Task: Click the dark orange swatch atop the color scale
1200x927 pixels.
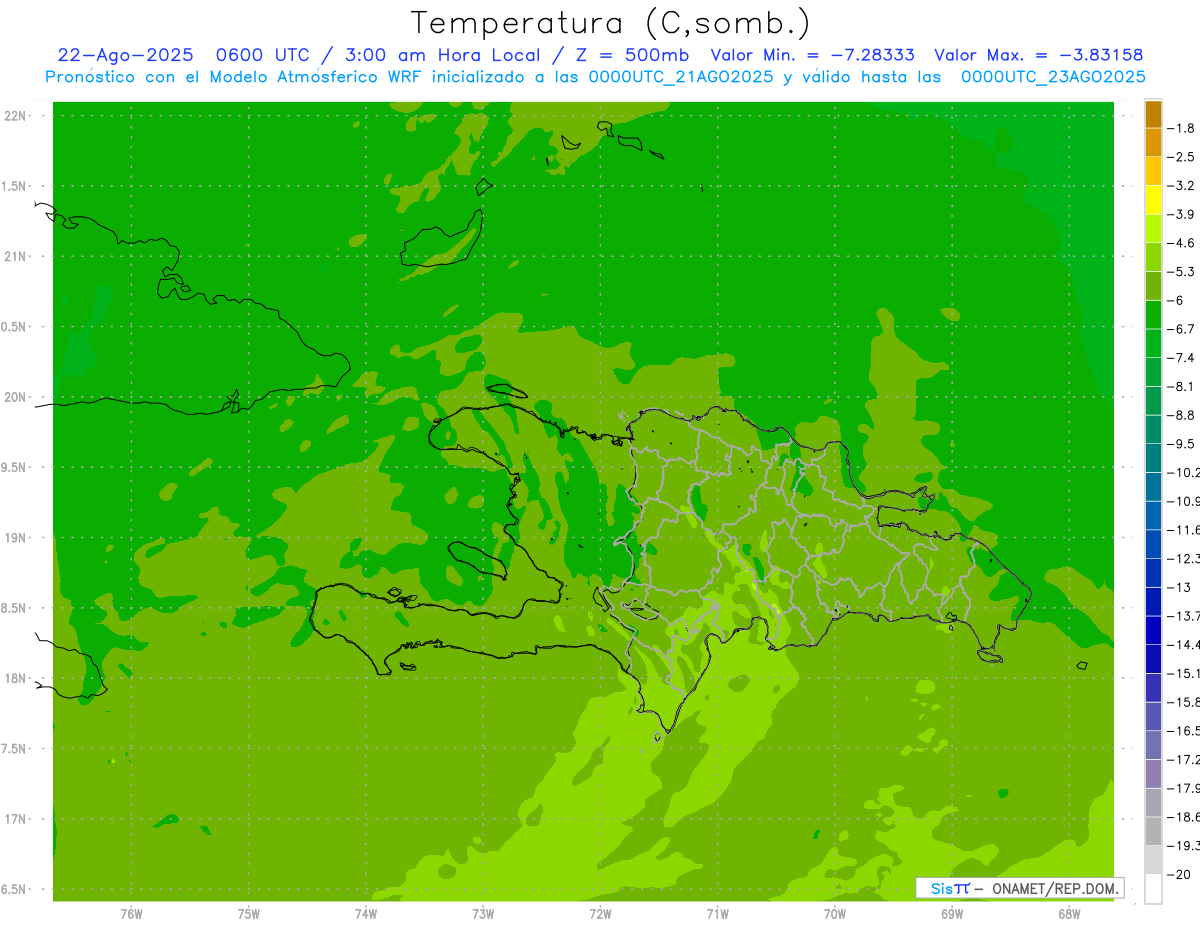Action: tap(1153, 114)
